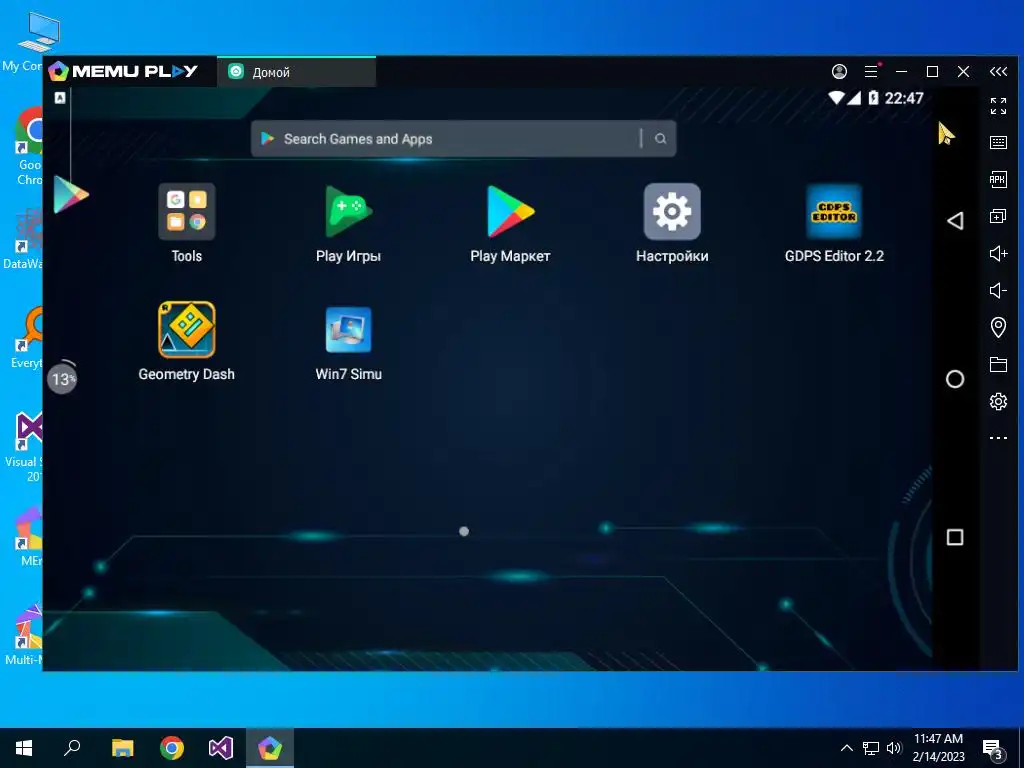Decrease emulator volume
Viewport: 1024px width, 768px height.
click(998, 291)
